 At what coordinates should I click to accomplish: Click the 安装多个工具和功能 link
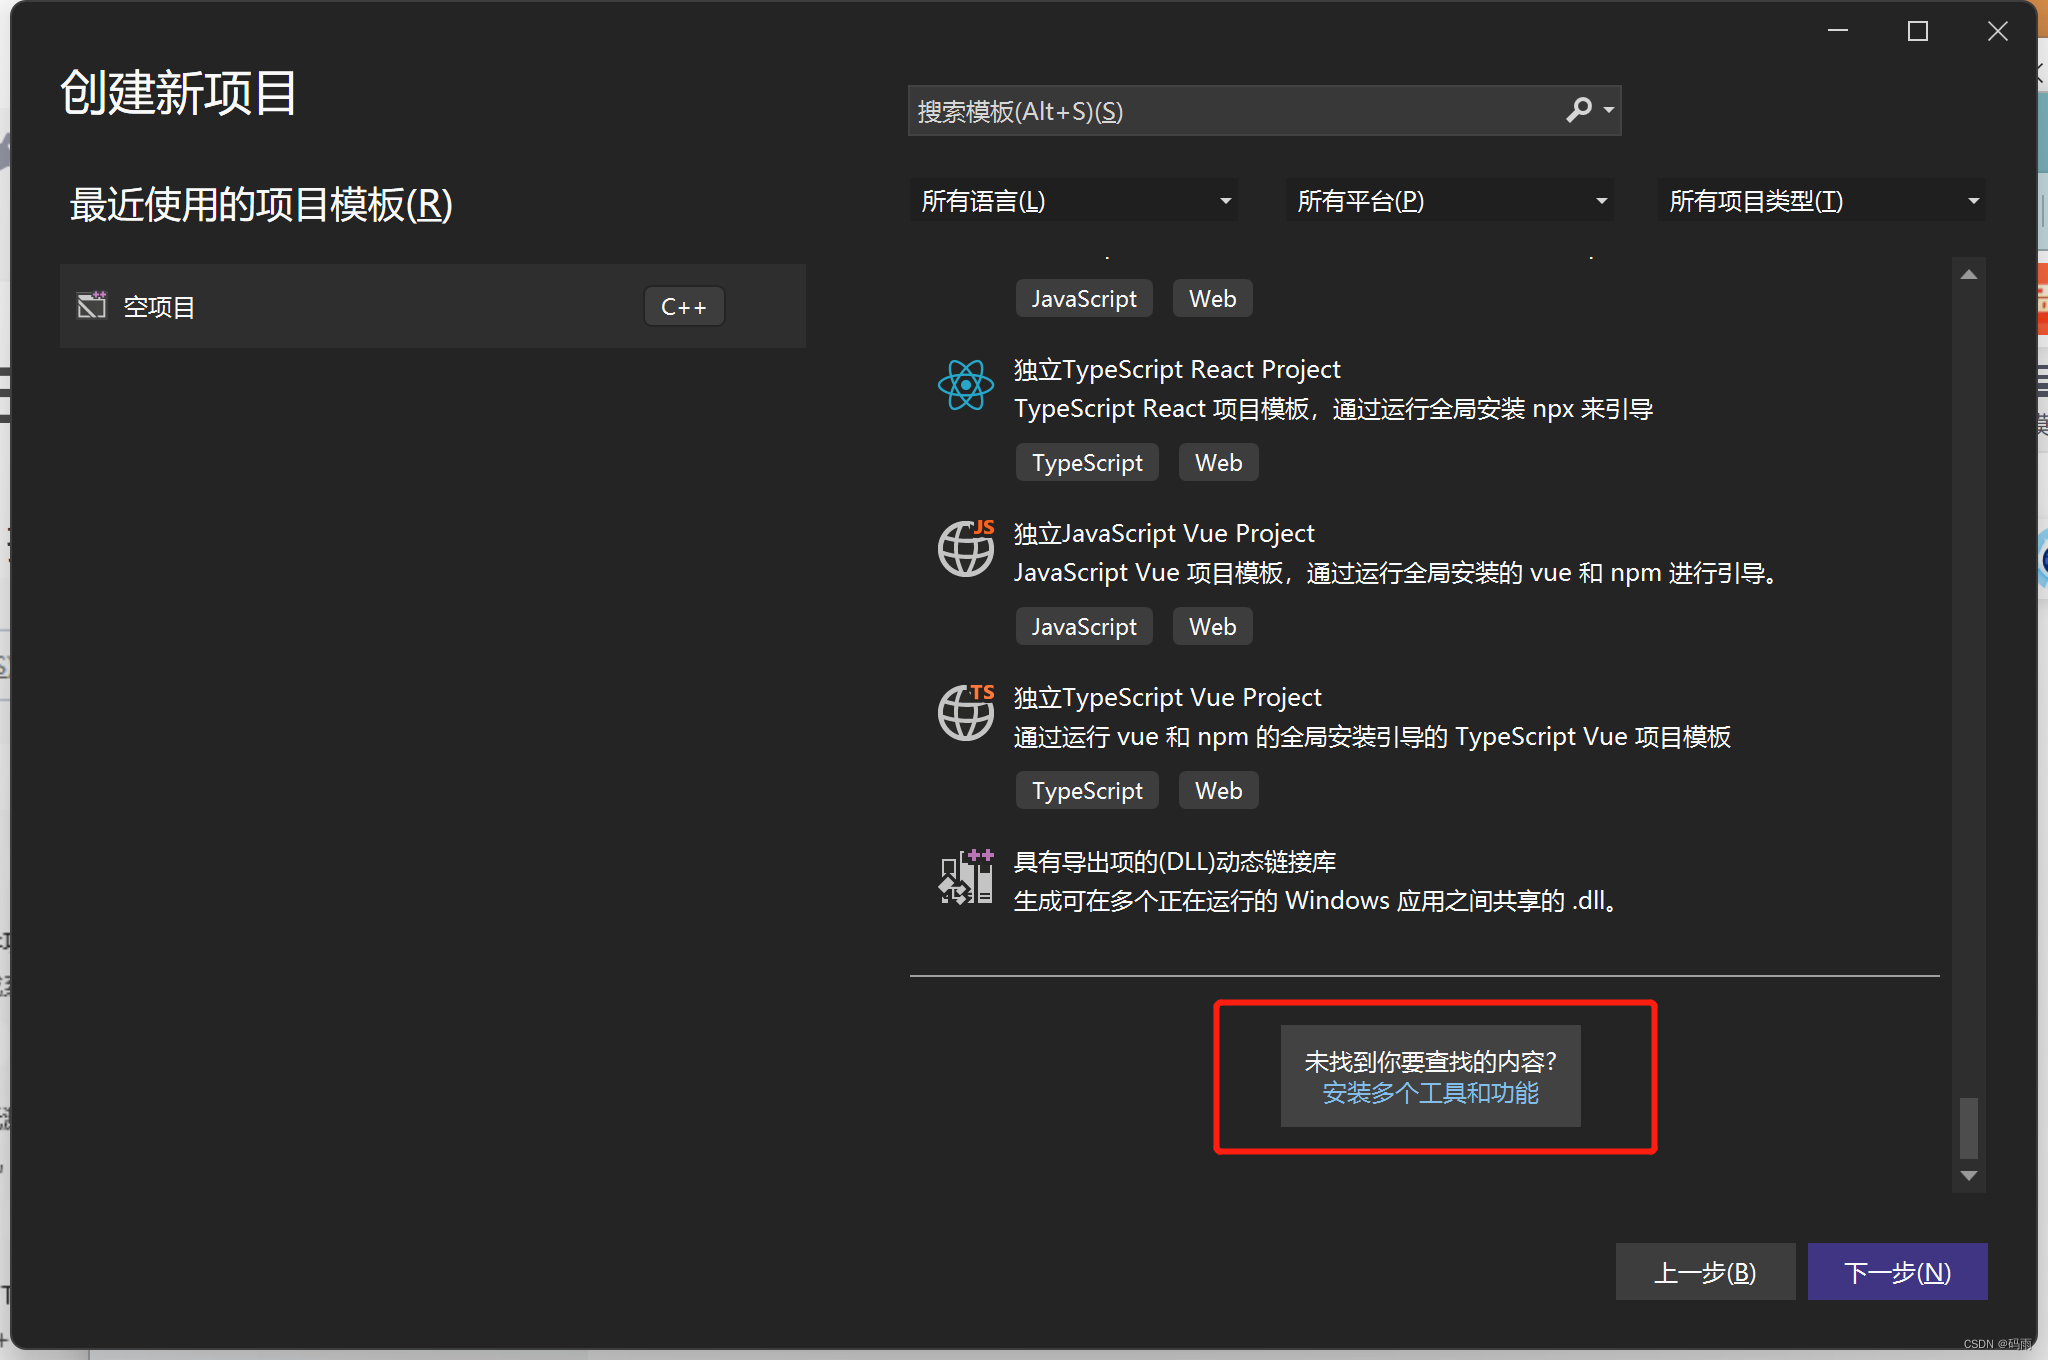click(1430, 1093)
